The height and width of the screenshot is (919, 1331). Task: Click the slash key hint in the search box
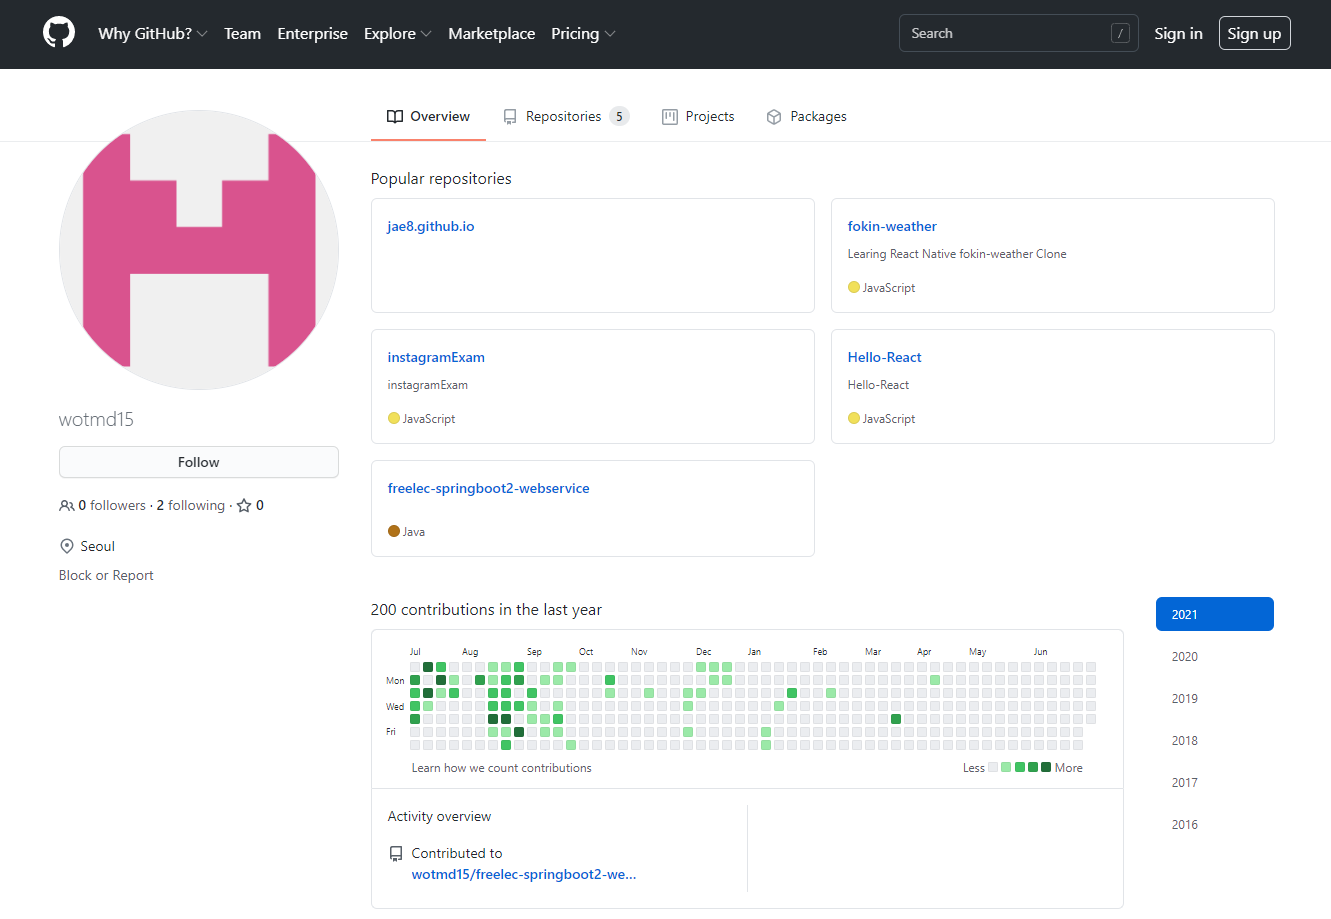1120,33
